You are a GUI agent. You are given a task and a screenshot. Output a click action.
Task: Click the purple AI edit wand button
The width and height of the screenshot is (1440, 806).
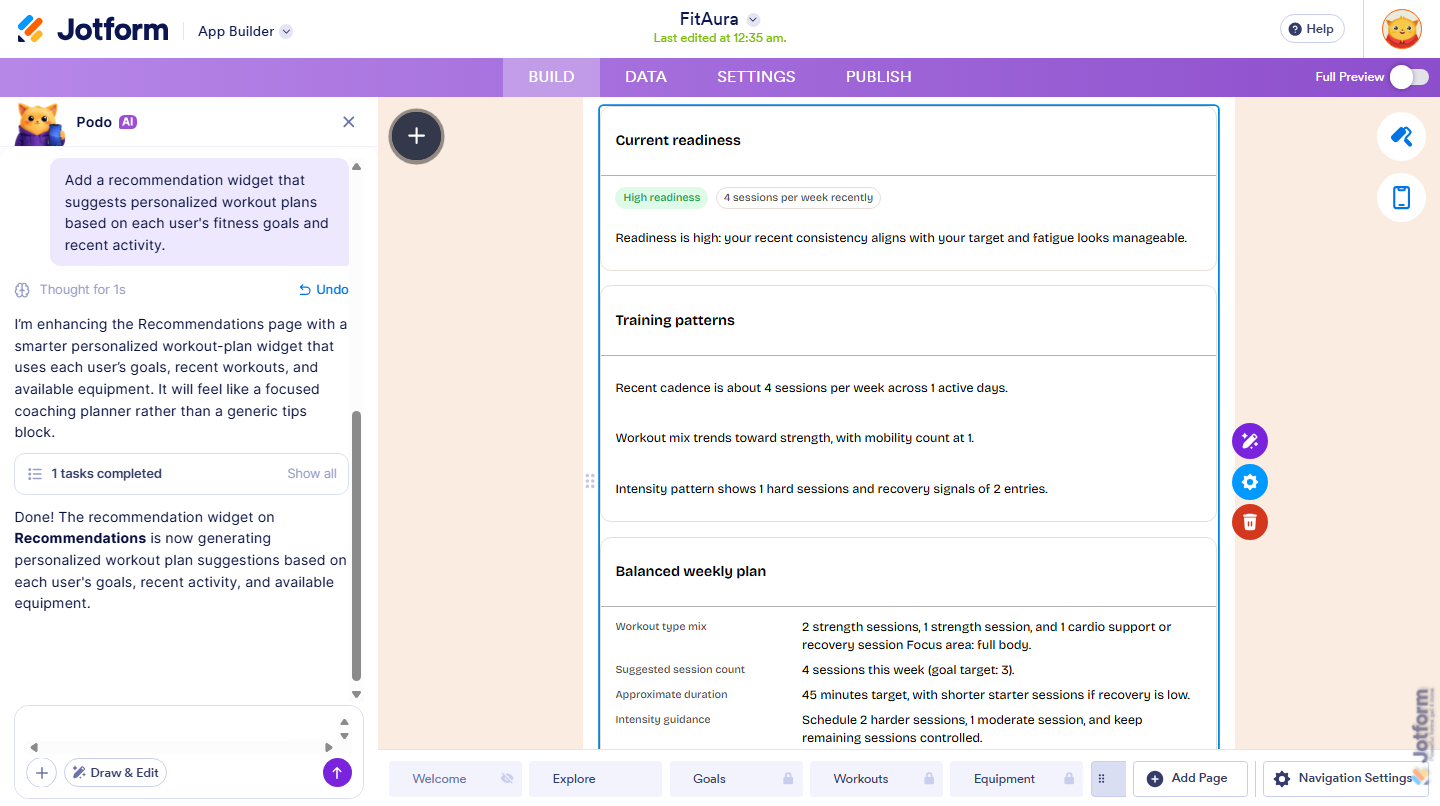point(1250,441)
